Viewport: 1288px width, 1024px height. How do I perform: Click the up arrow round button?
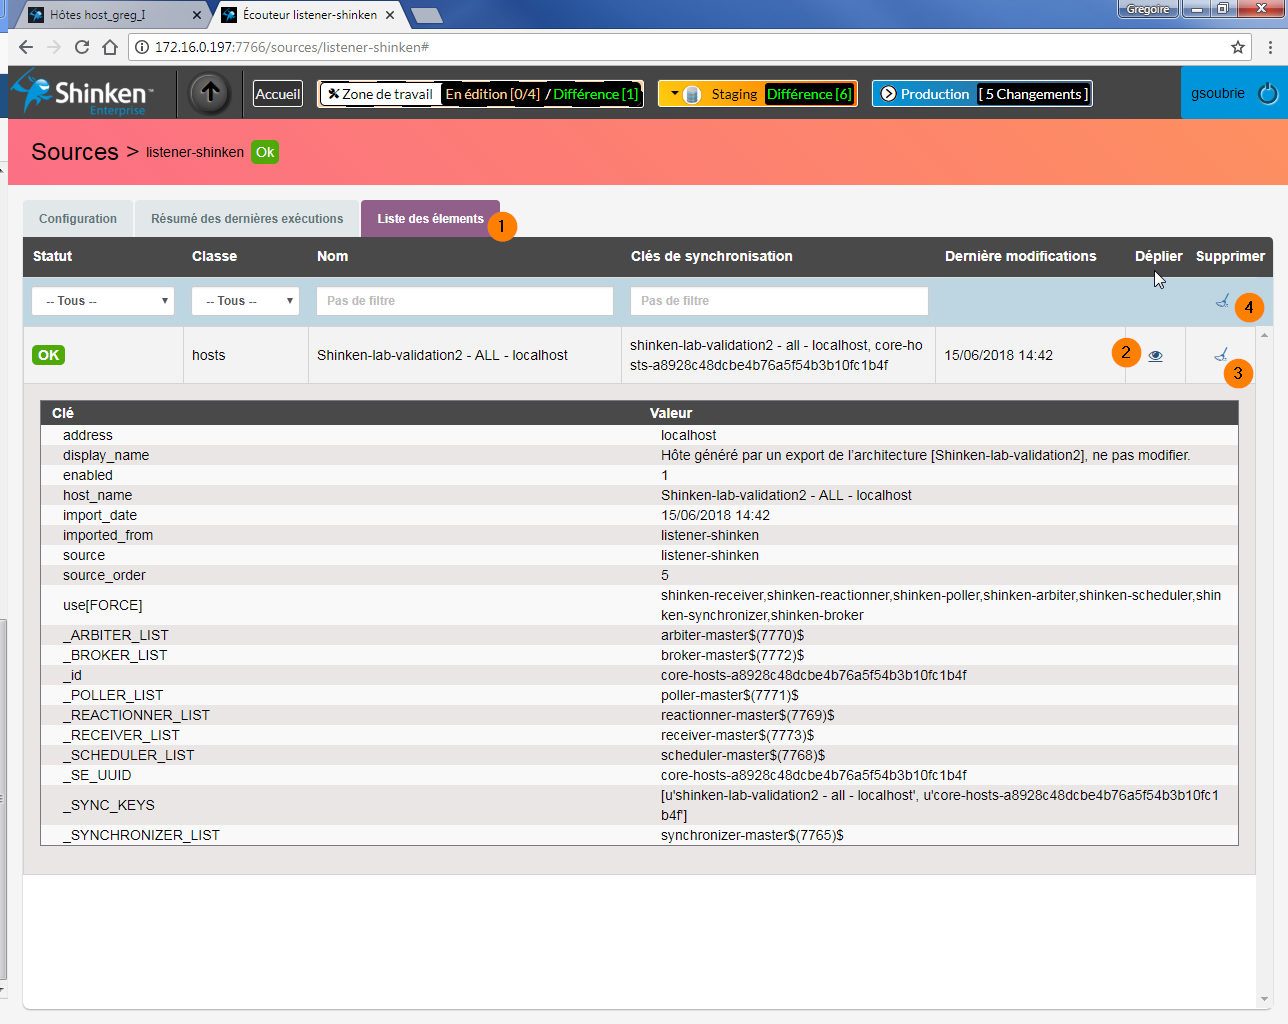(210, 93)
